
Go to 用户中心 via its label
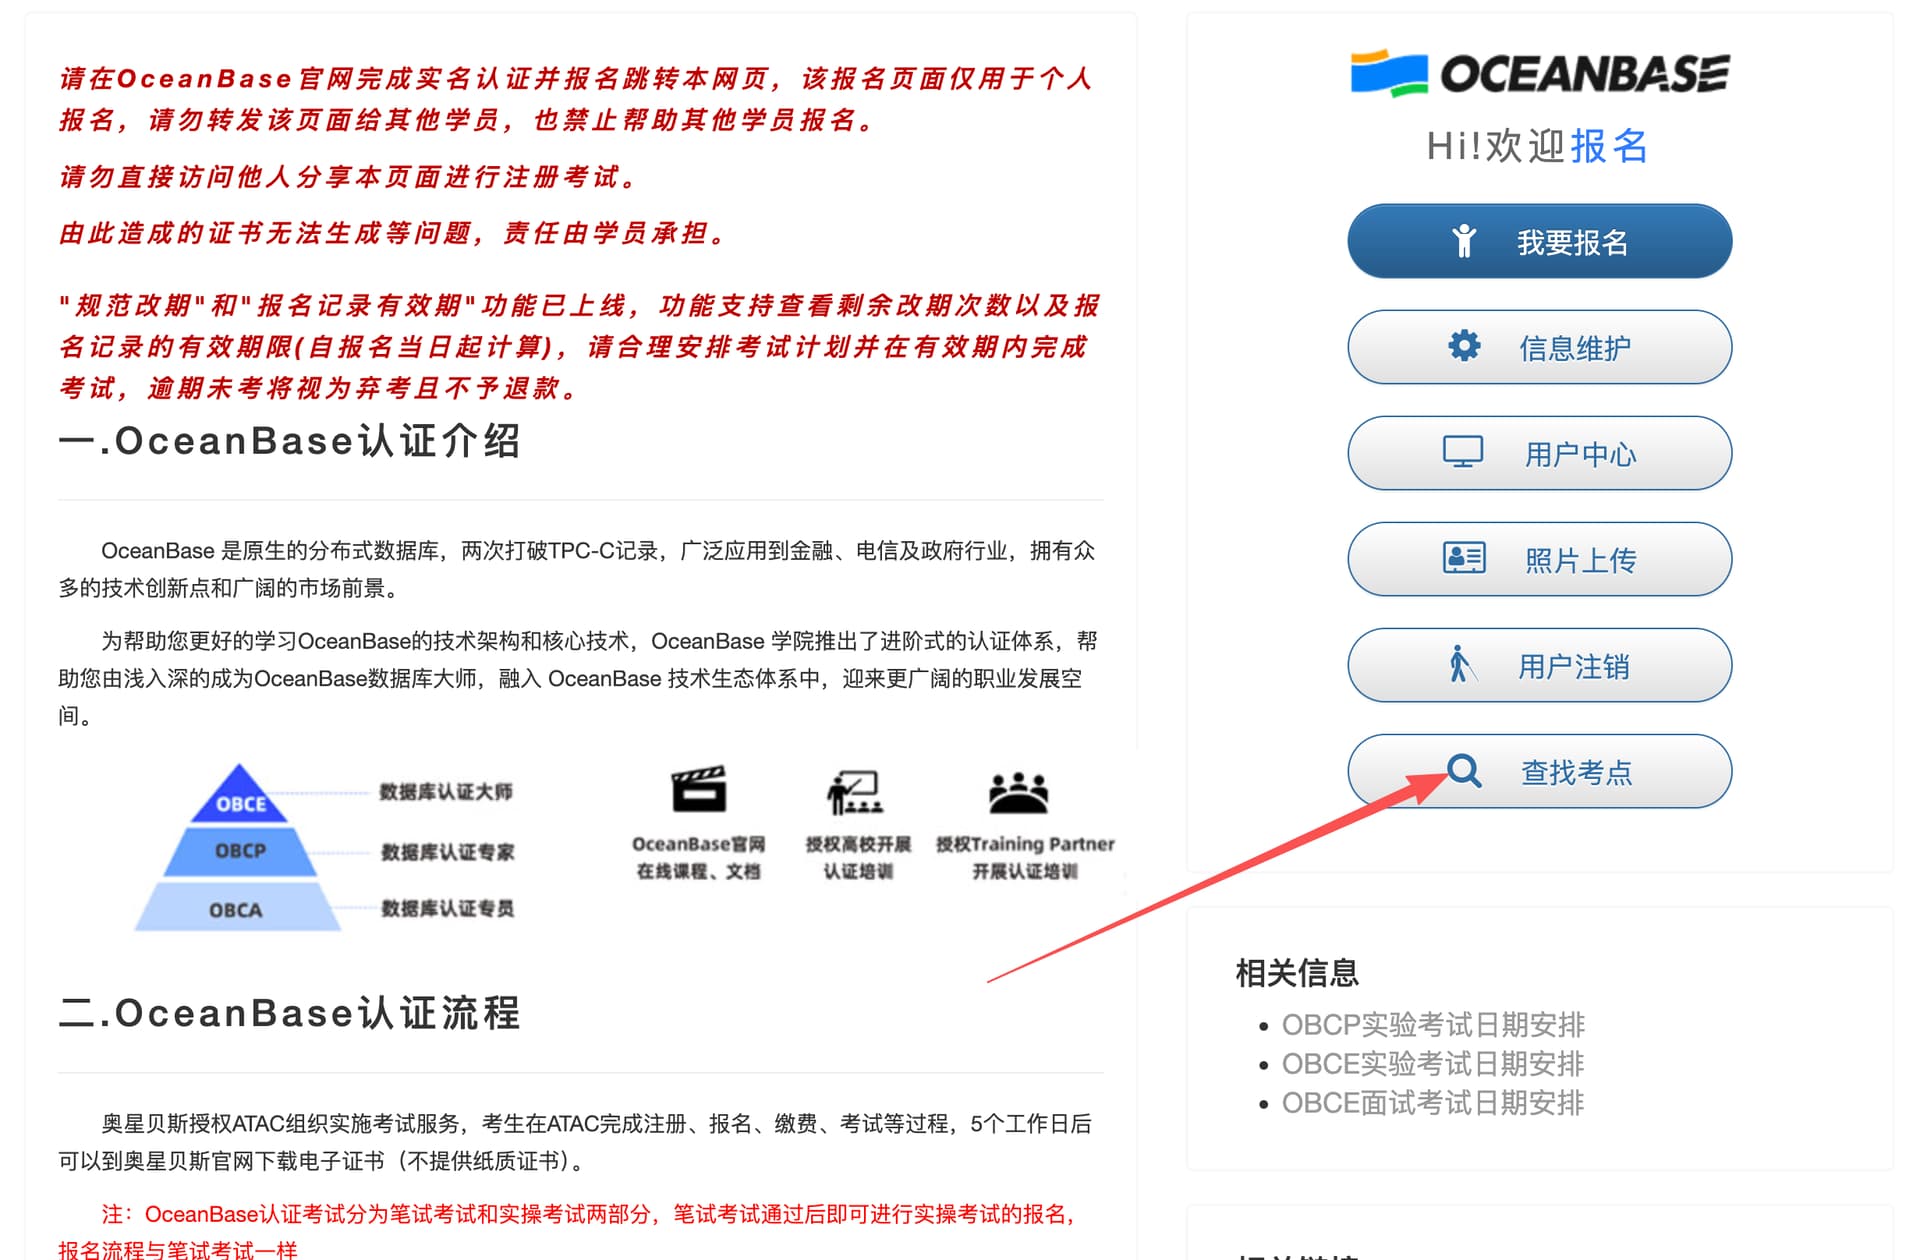(1580, 454)
